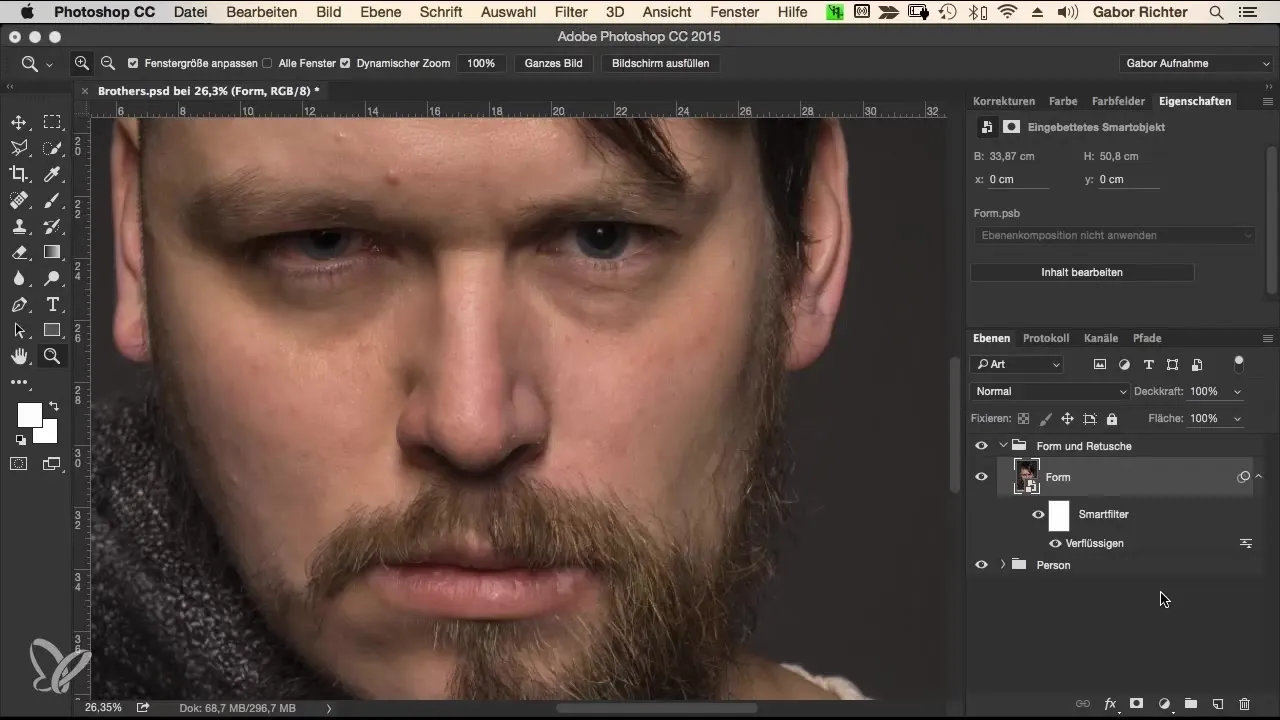The height and width of the screenshot is (720, 1280).
Task: Enable the Alle Fenster checkbox
Action: coord(267,63)
